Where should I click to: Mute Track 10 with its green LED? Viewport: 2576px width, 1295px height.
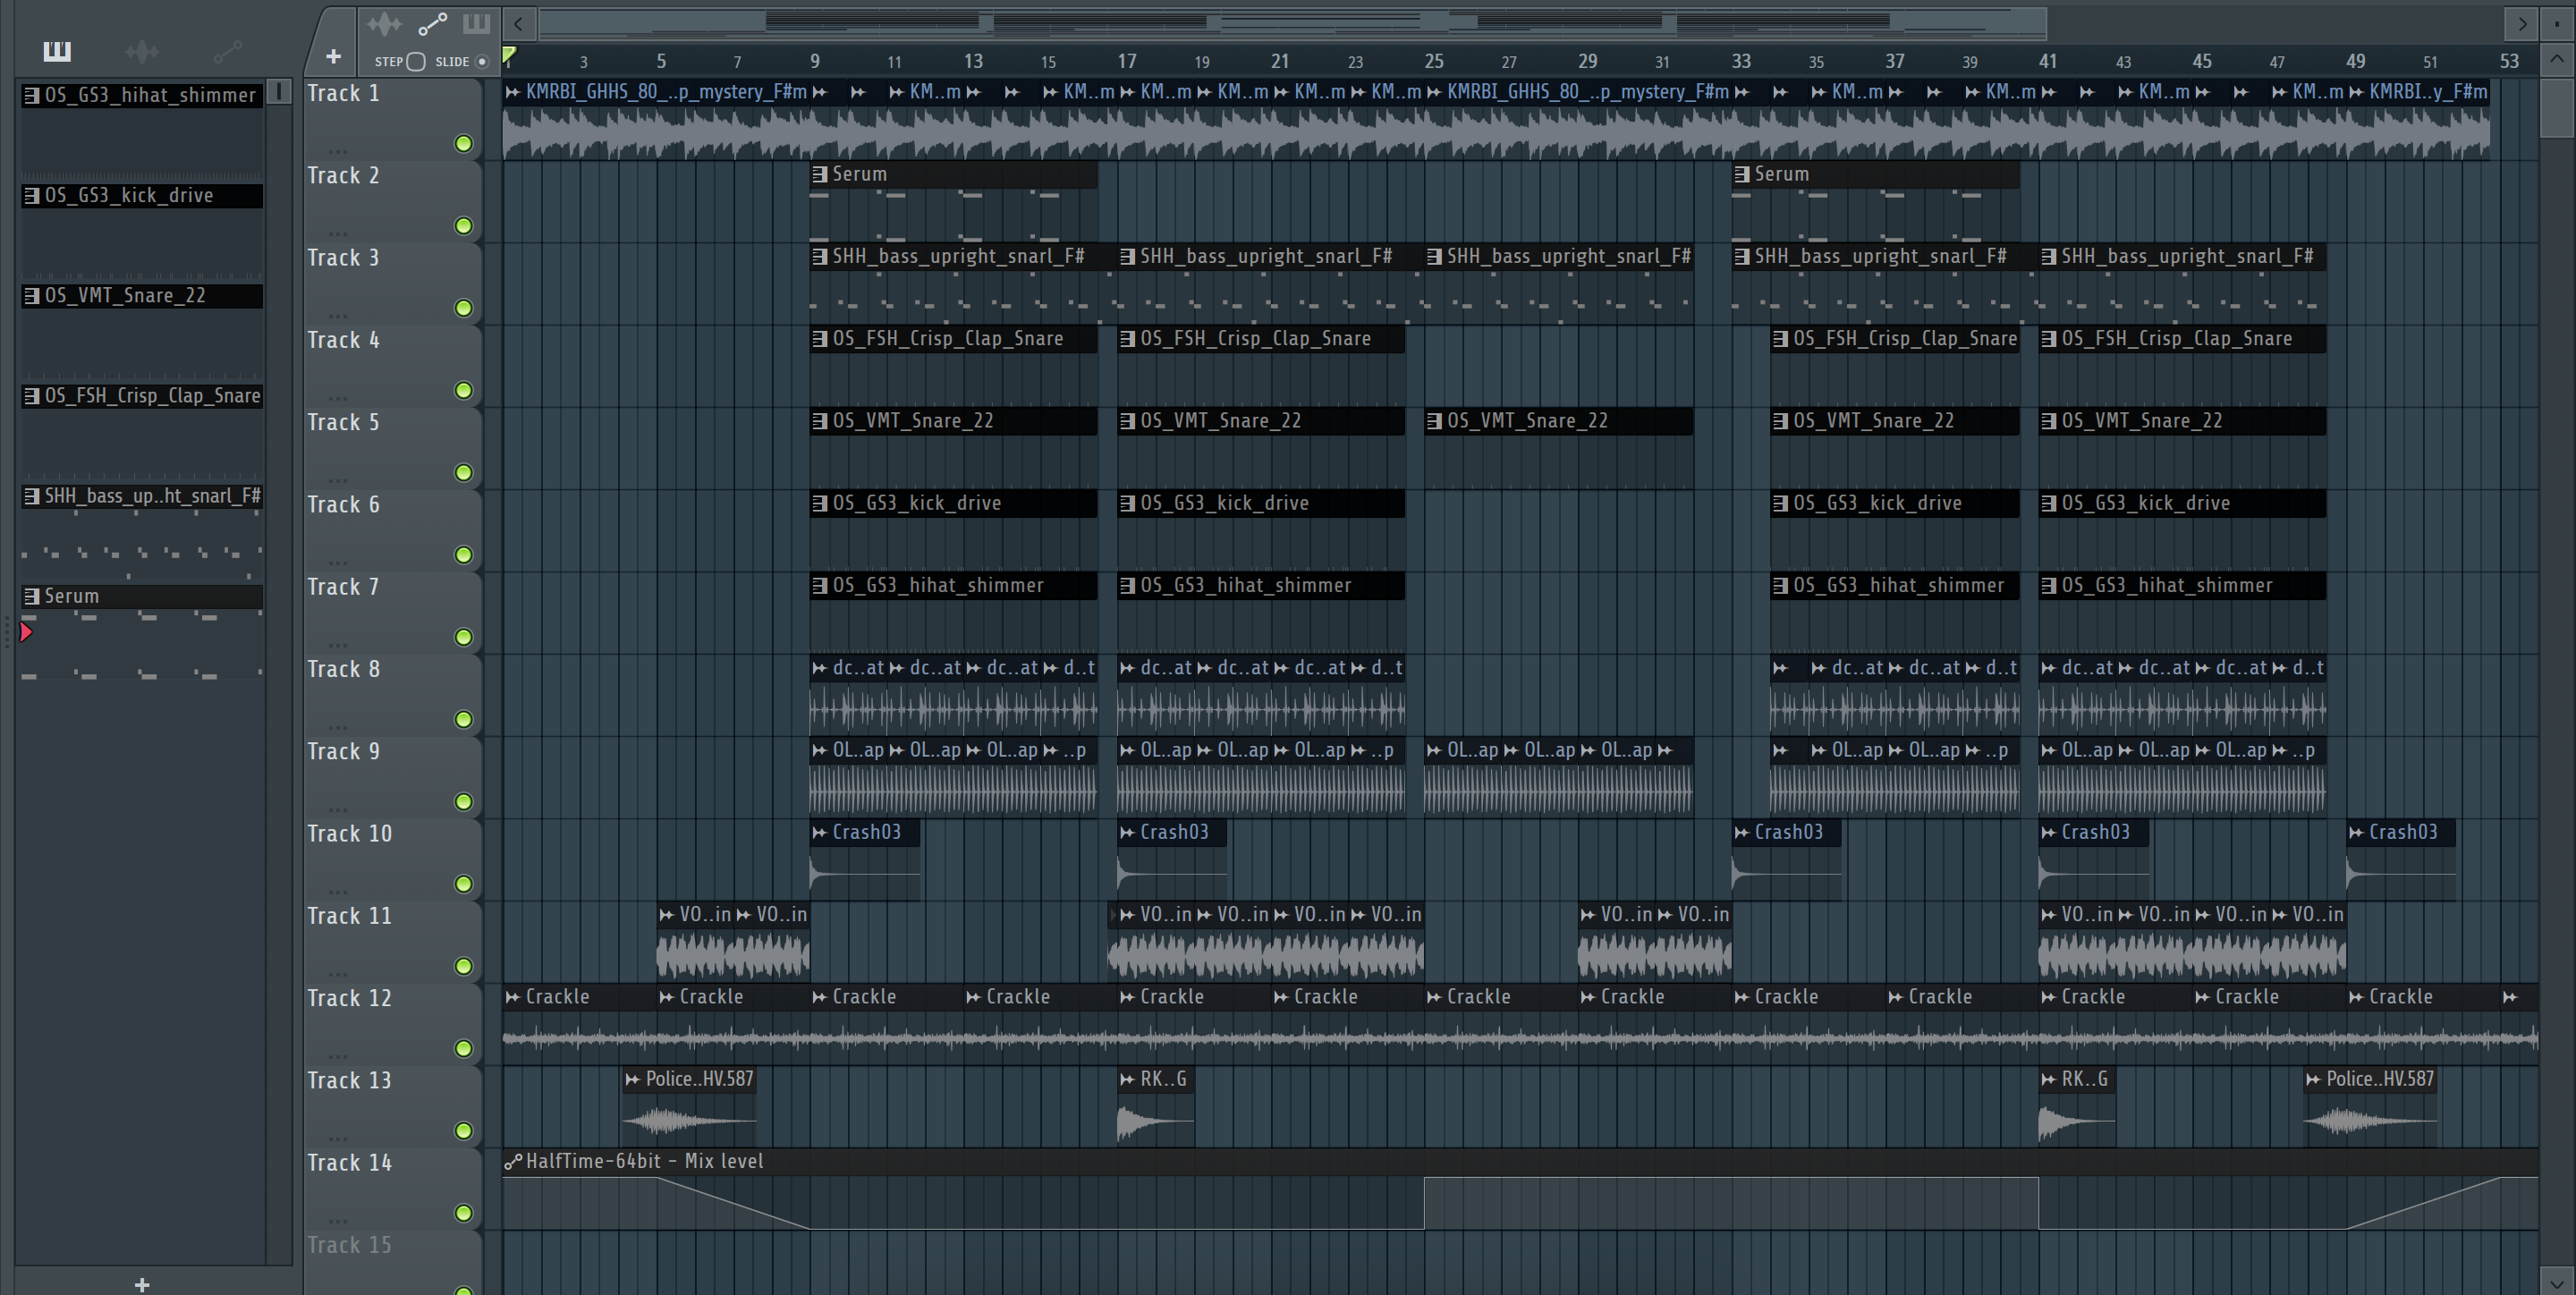click(463, 883)
